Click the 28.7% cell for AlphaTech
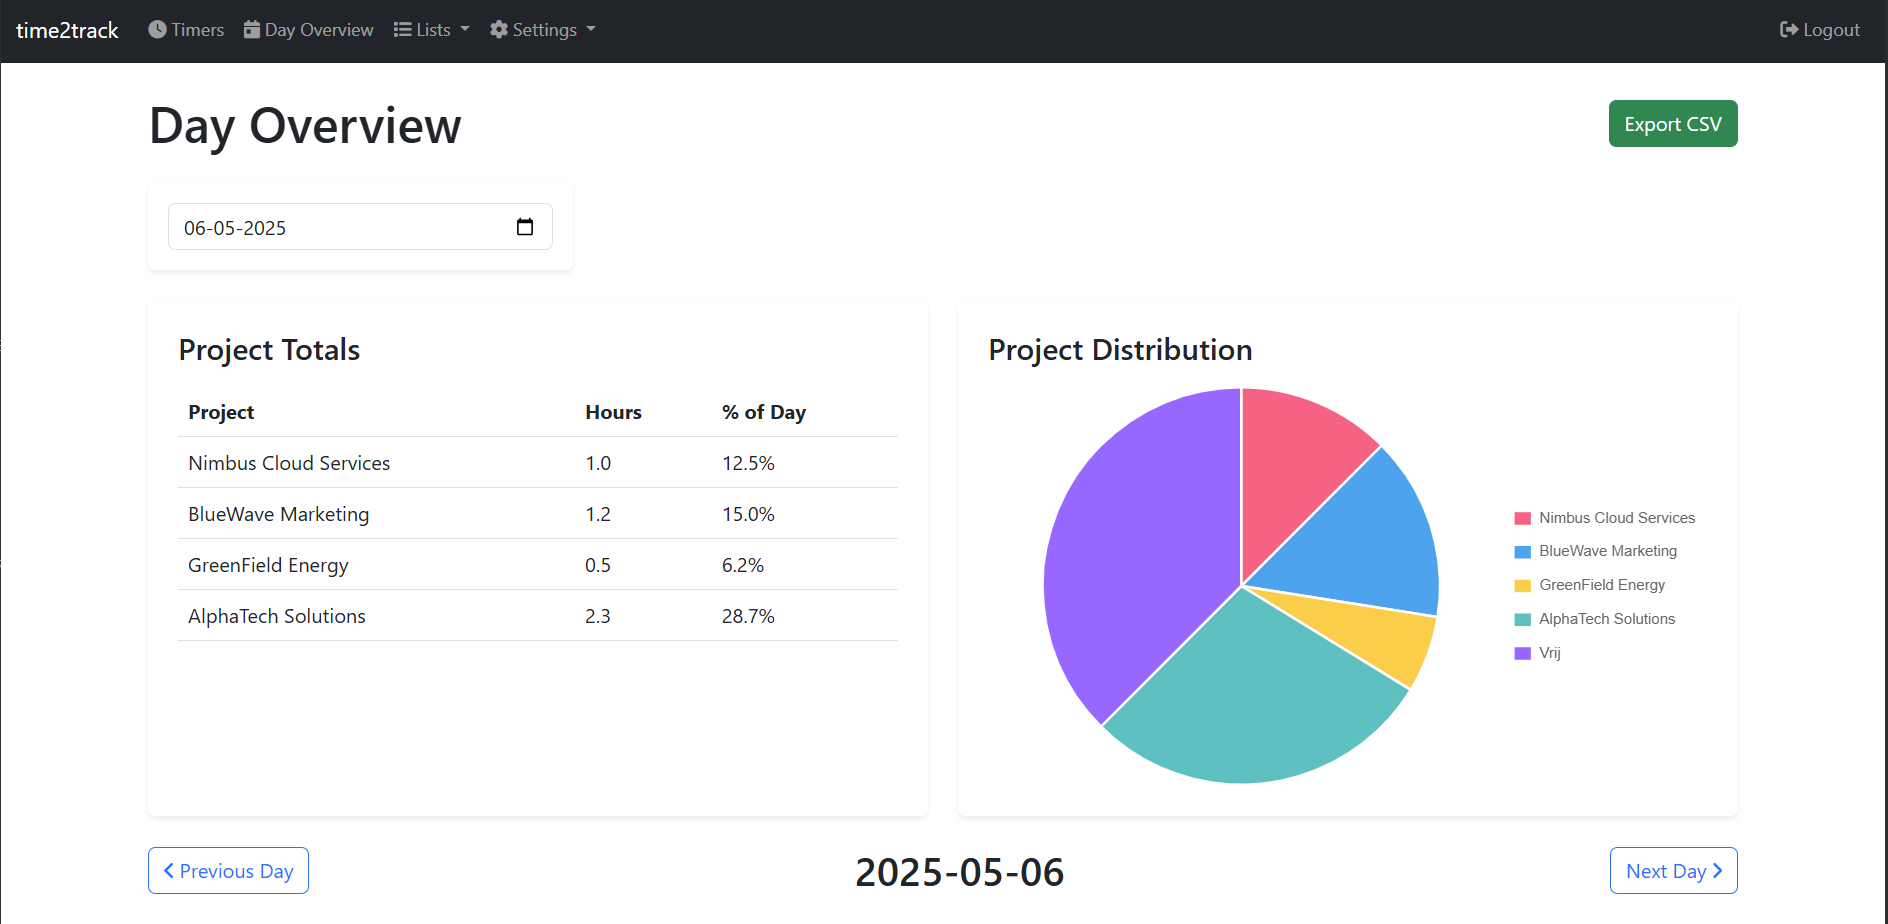This screenshot has height=924, width=1888. pyautogui.click(x=748, y=616)
